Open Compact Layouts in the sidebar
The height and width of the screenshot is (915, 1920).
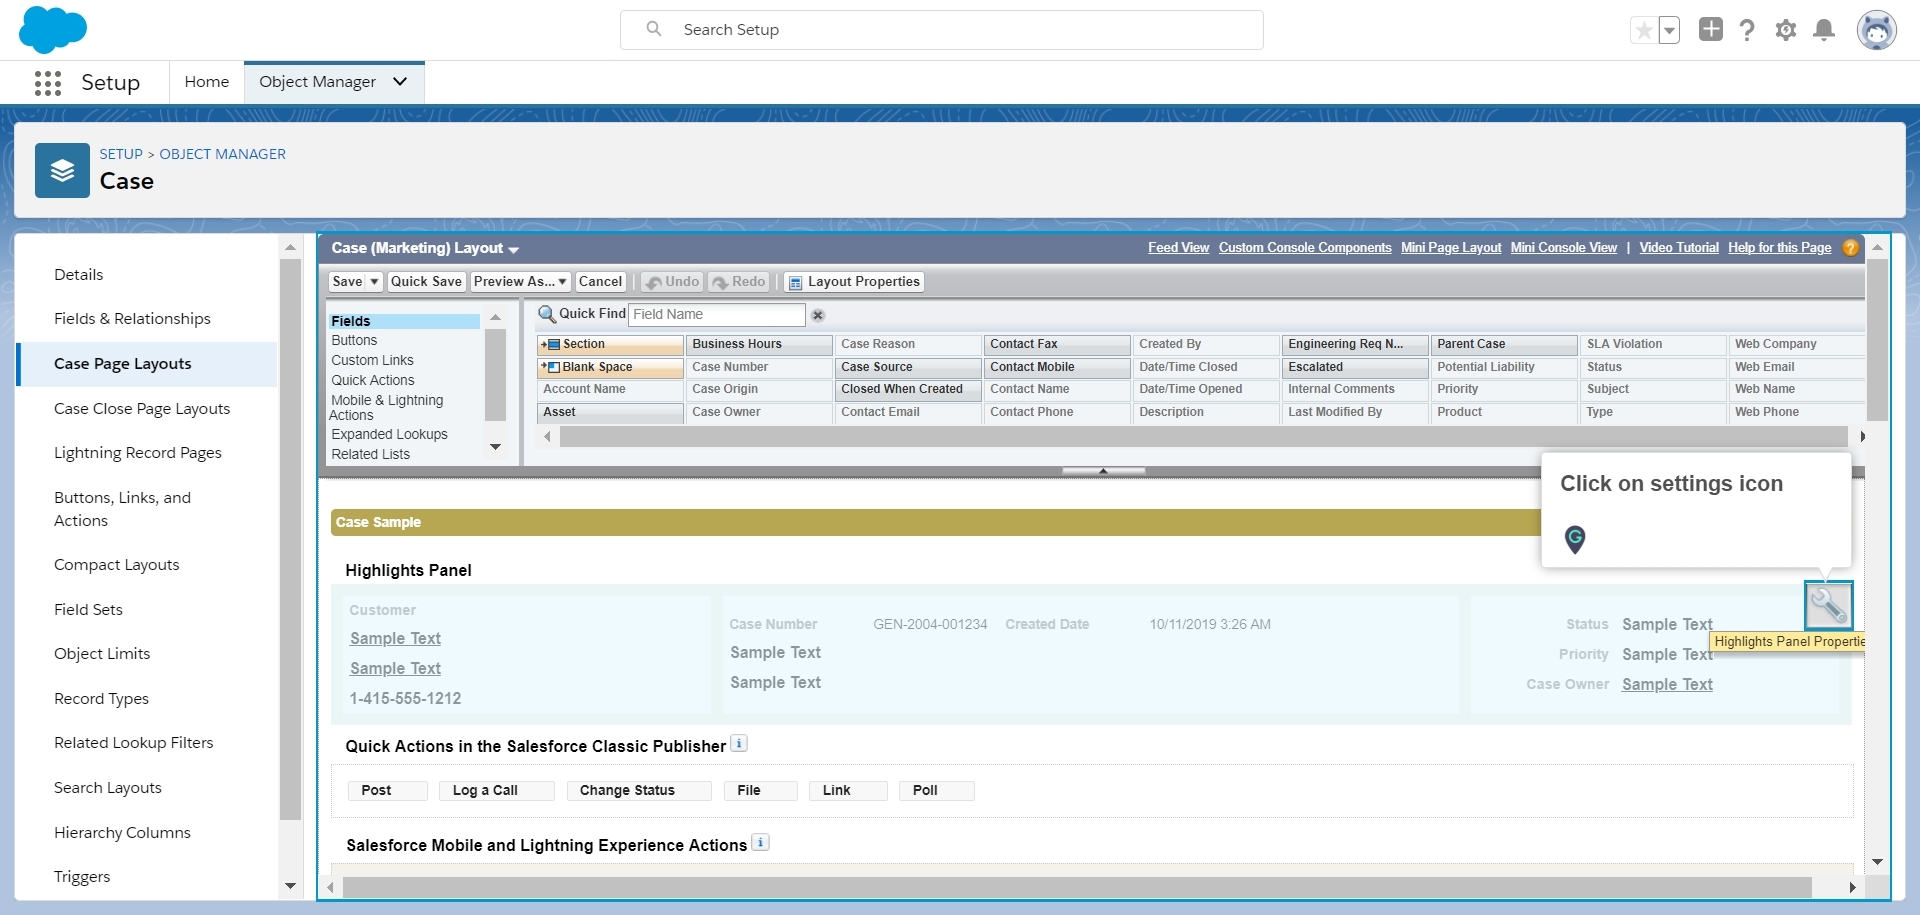117,565
